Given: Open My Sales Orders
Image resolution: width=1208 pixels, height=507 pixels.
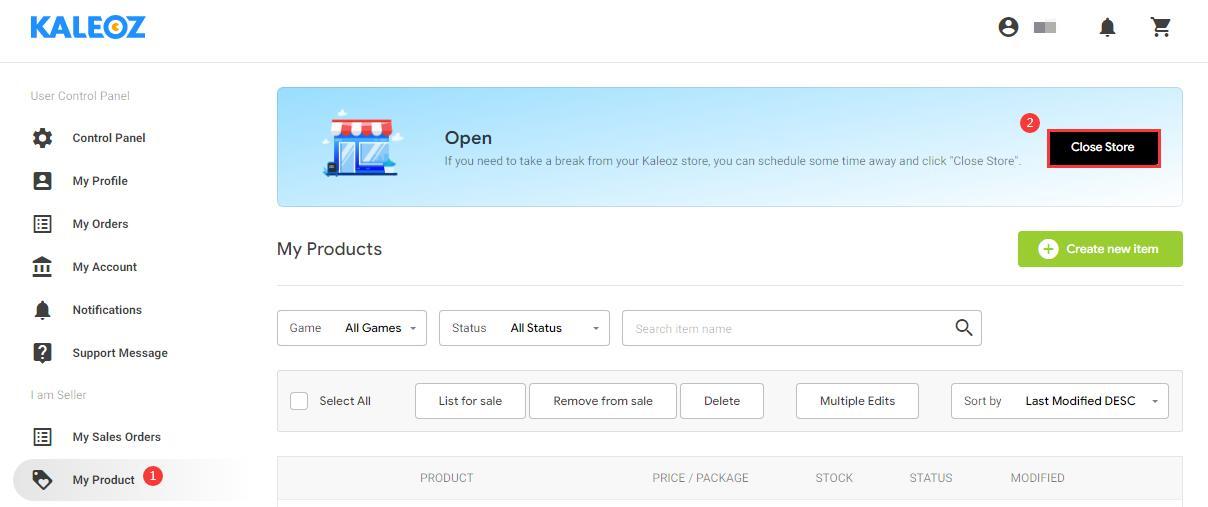Looking at the screenshot, I should (116, 437).
